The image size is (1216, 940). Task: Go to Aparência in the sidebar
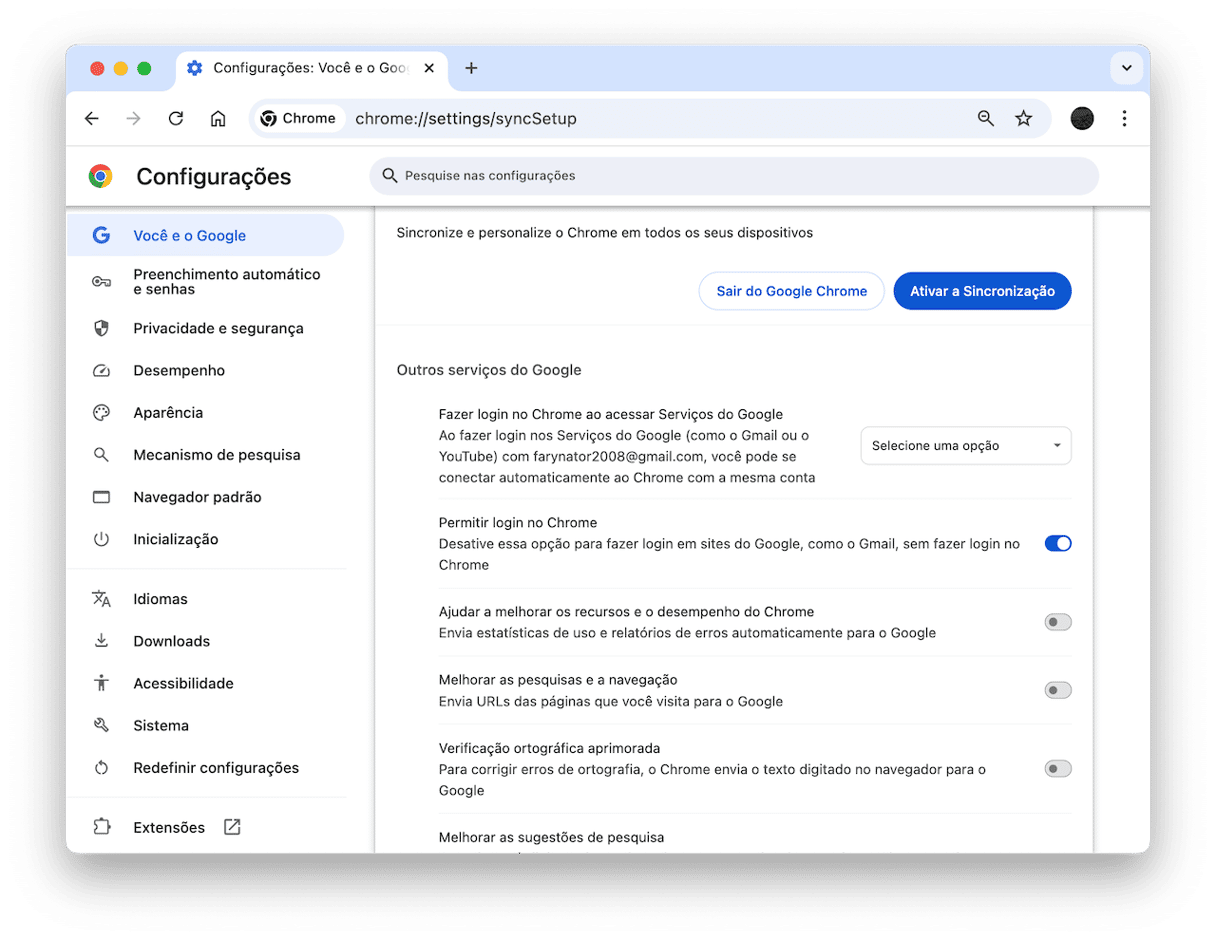(x=168, y=413)
